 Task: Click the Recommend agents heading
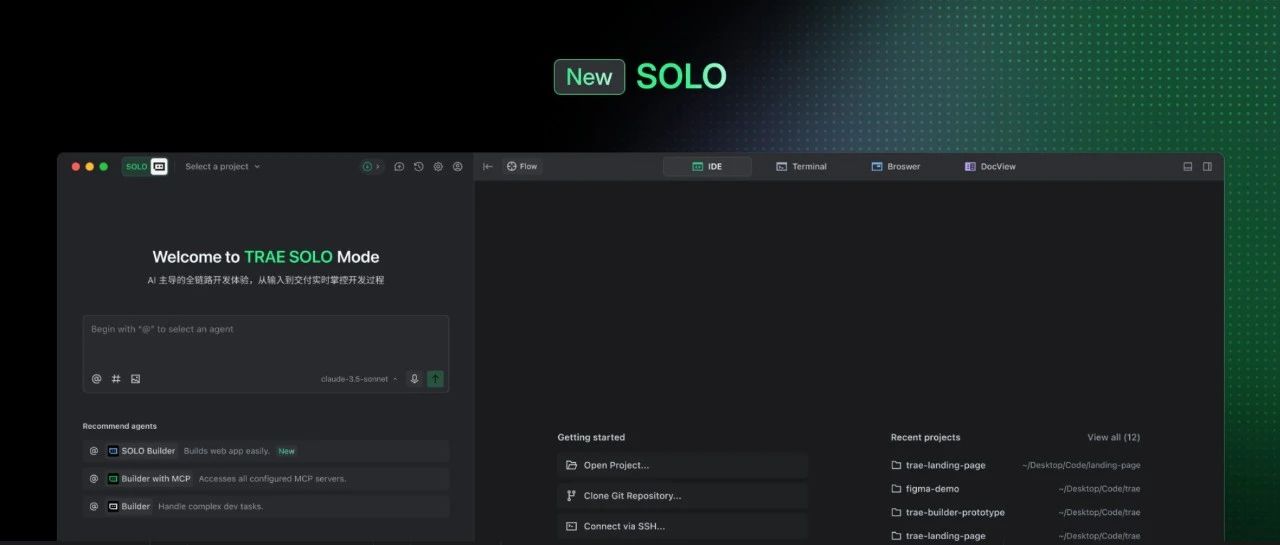[x=119, y=426]
